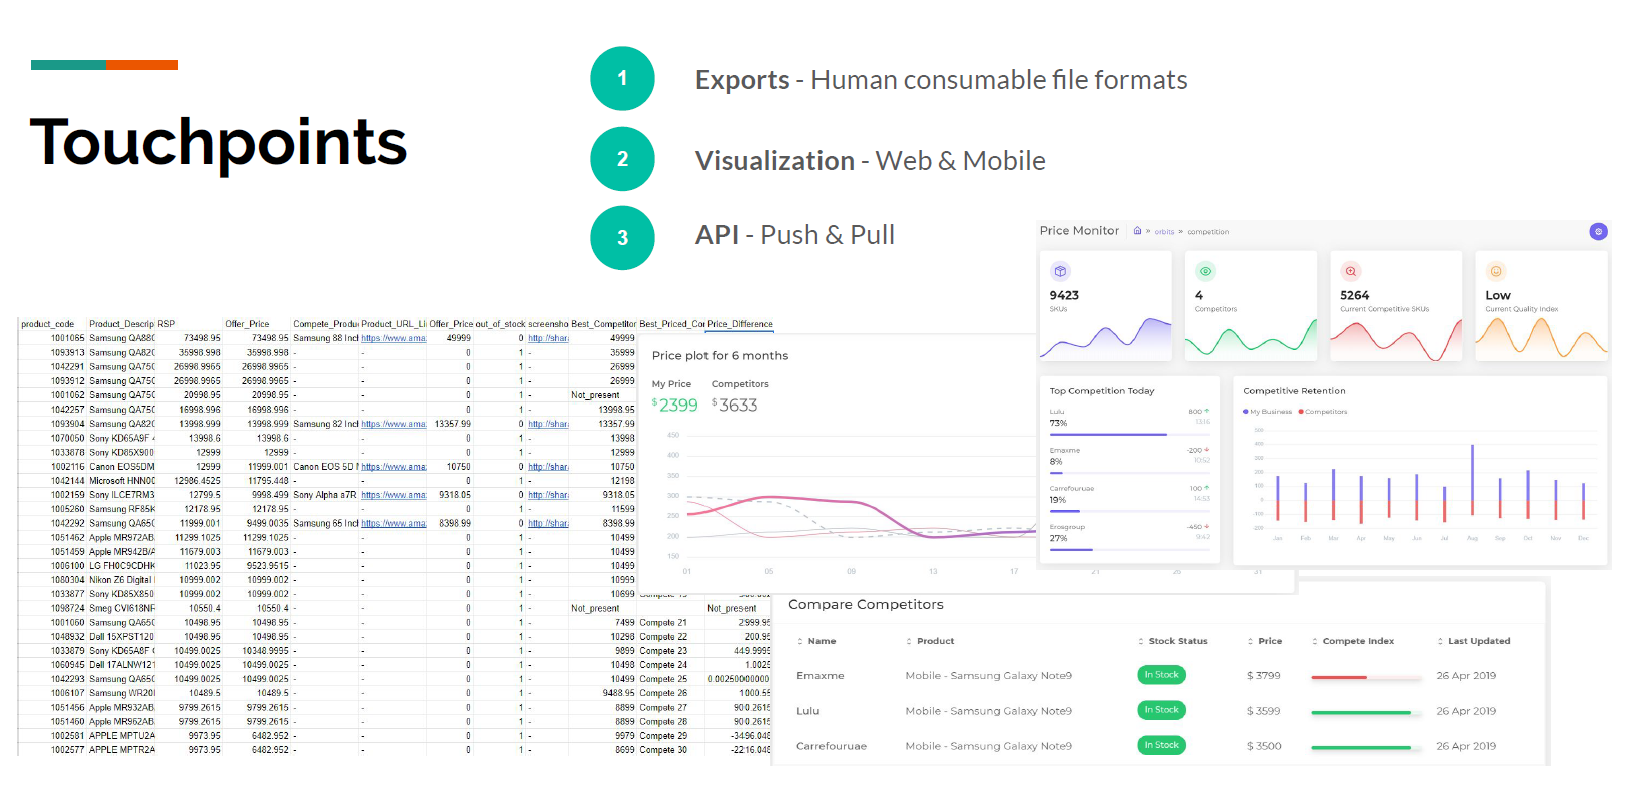
Task: Sort the table by Name column
Action: tap(820, 641)
